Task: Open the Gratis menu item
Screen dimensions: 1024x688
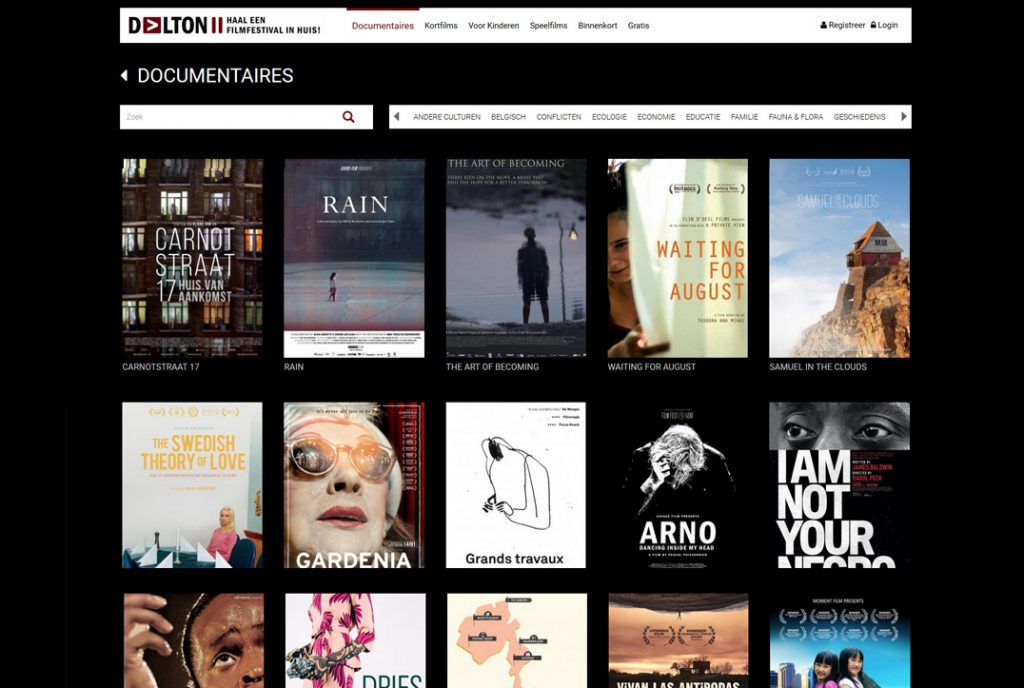Action: click(x=638, y=25)
